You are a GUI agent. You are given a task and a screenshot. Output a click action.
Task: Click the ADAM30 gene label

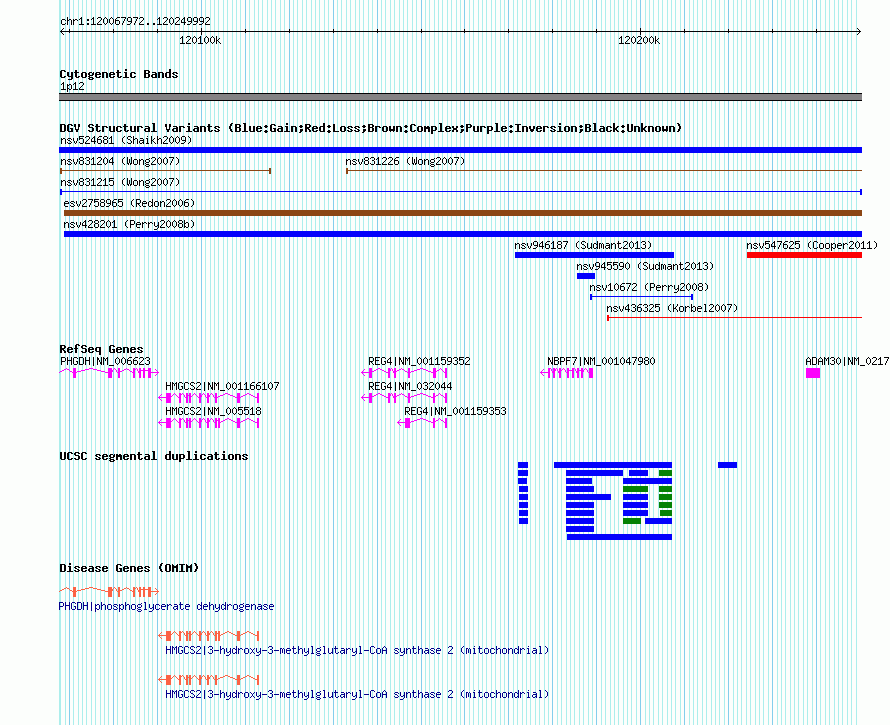(847, 361)
